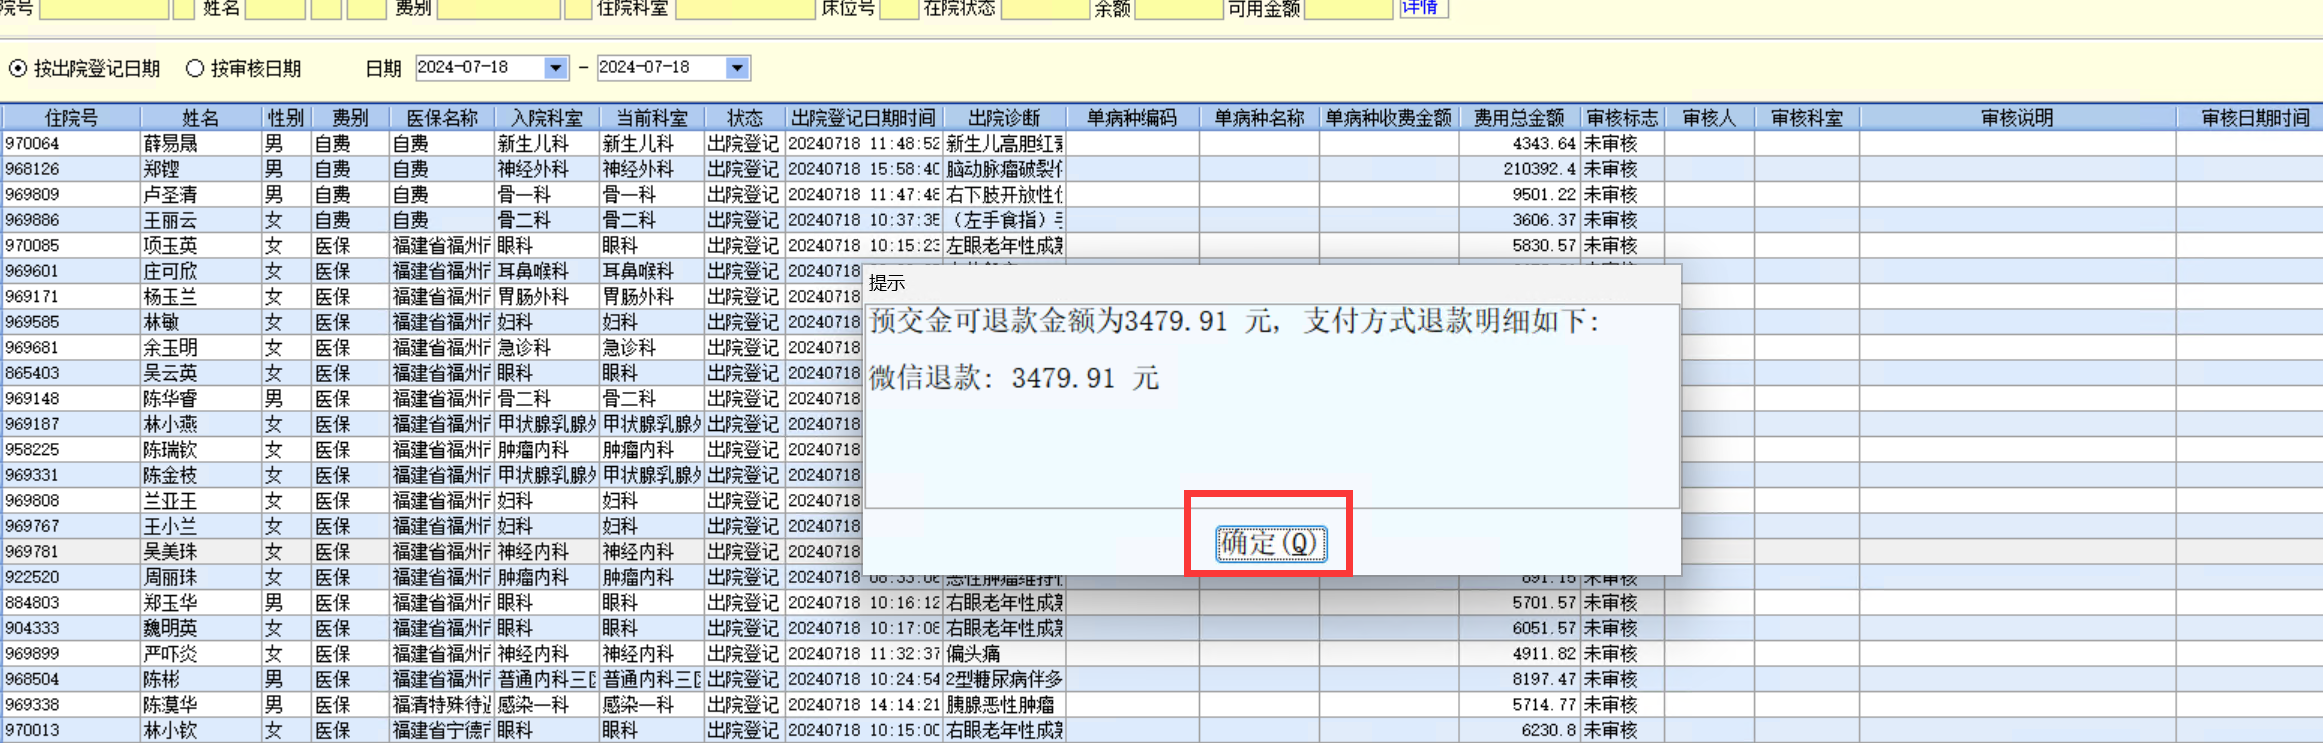Screen dimensions: 2323x743
Task: Click the 审核说明 column header
Action: click(x=2017, y=118)
